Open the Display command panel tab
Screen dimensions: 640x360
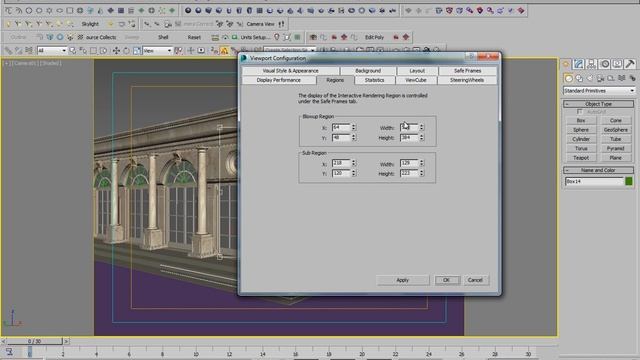(x=617, y=64)
